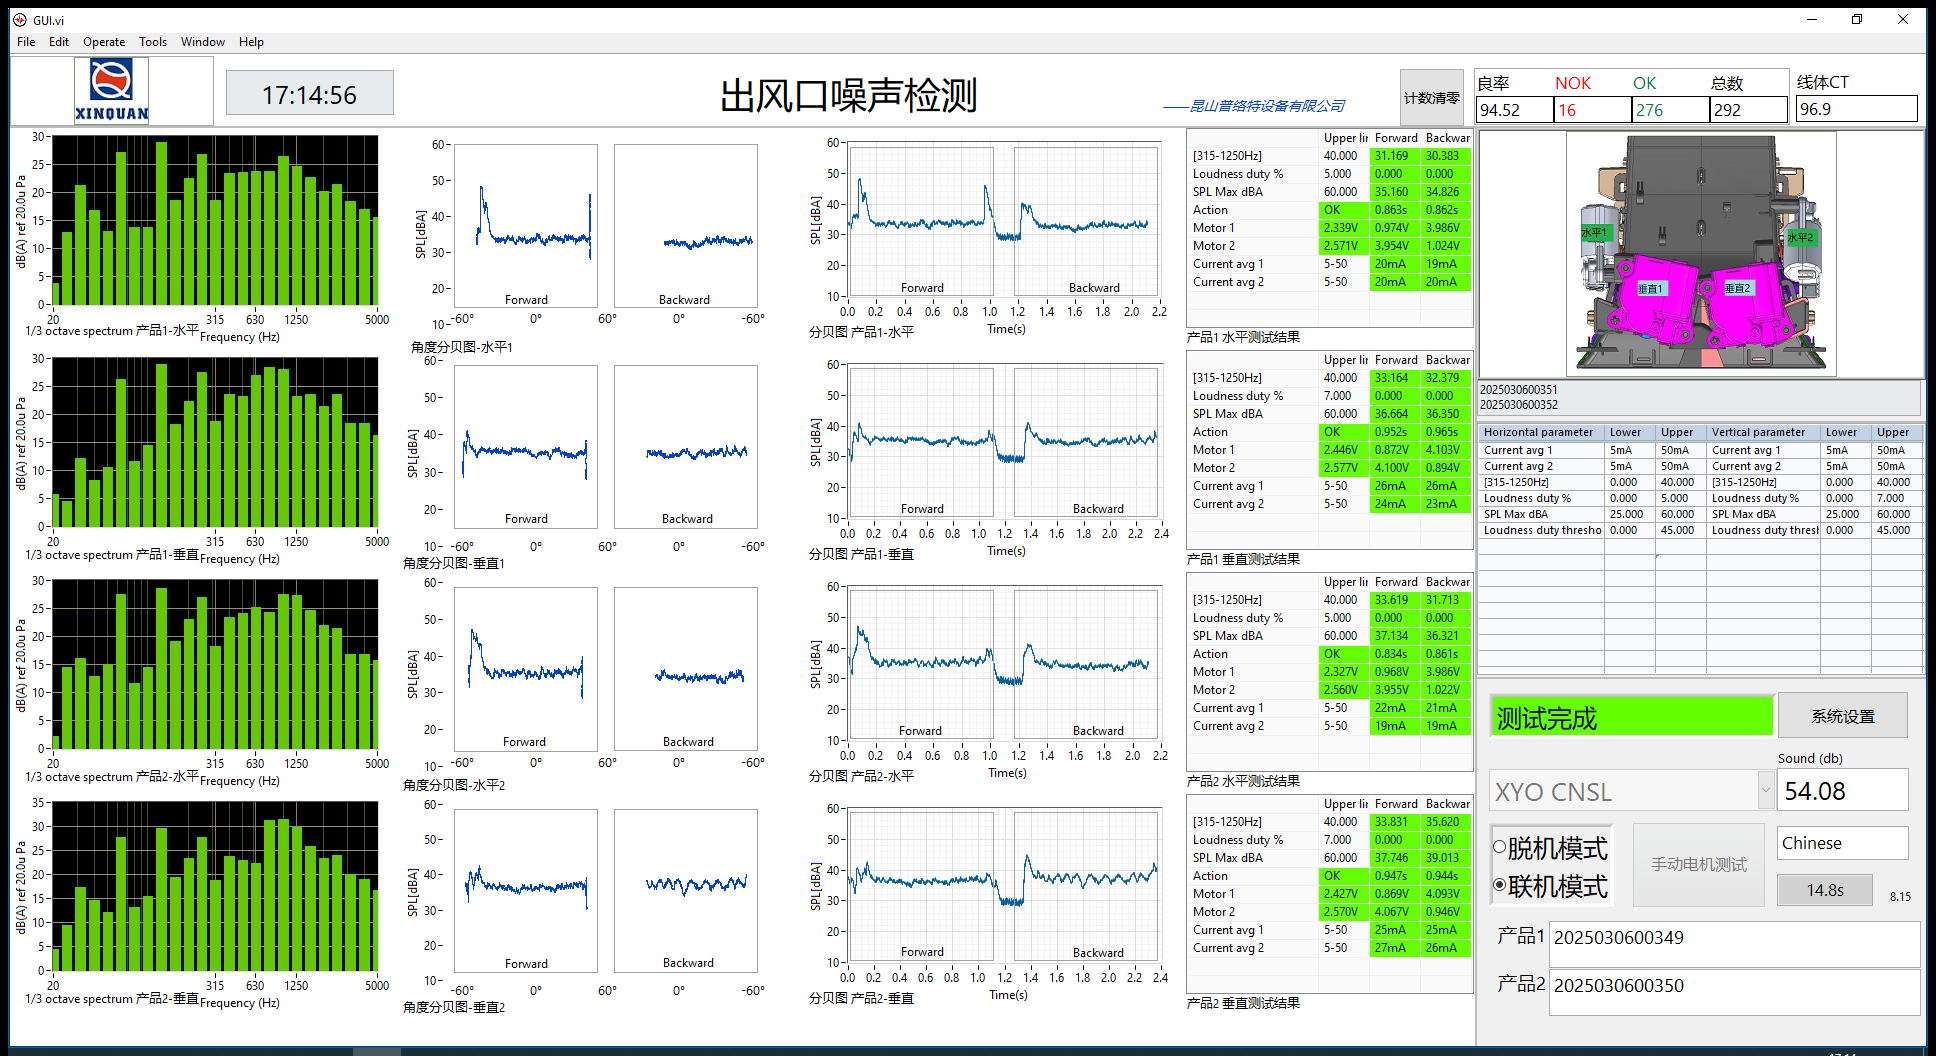Click the 产品2 serial number field
Screen dimensions: 1936x1056
[1733, 986]
